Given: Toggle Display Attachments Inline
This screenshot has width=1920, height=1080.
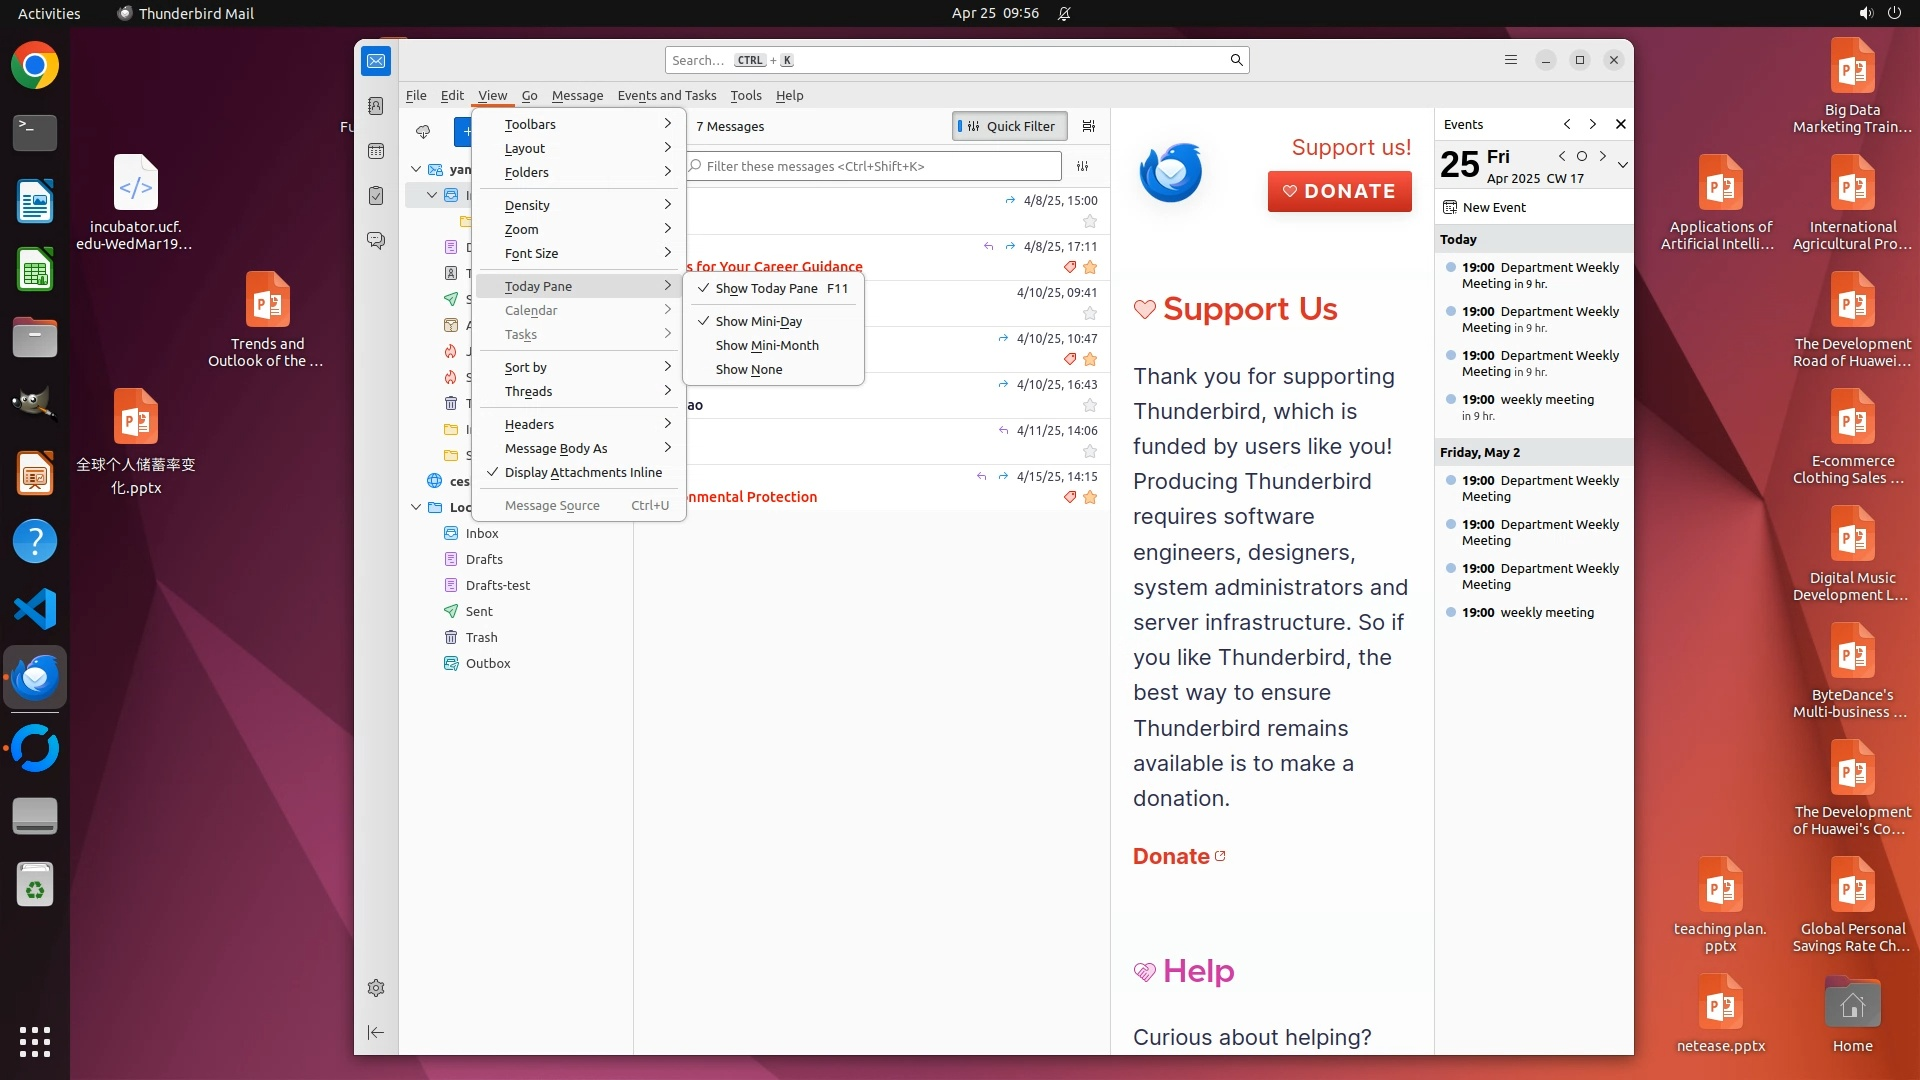Looking at the screenshot, I should point(582,472).
